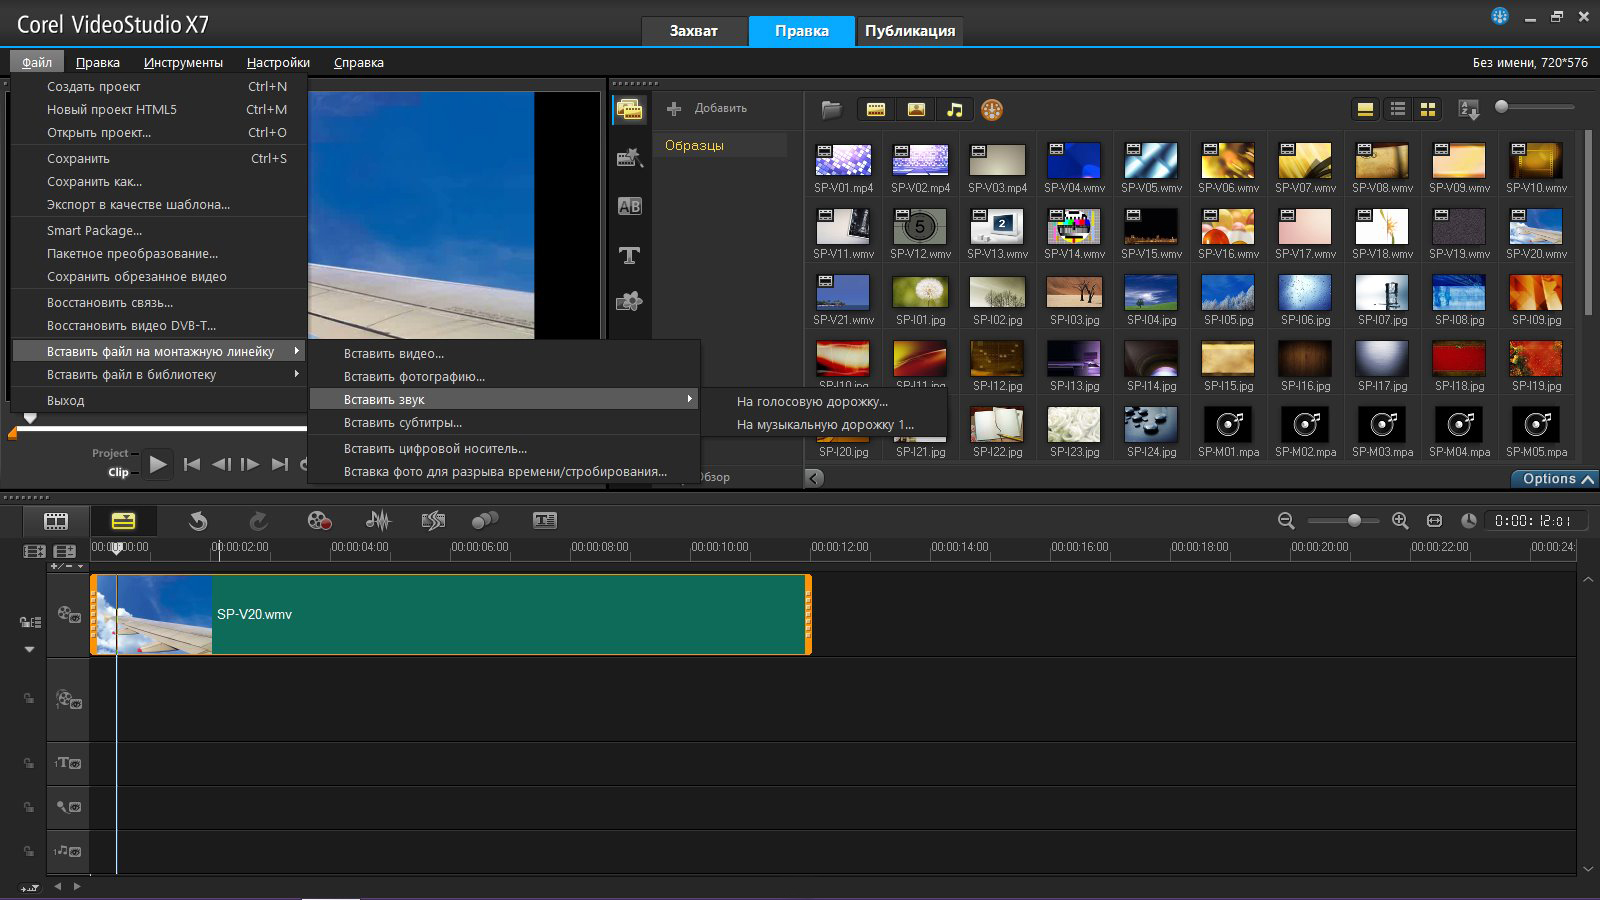1600x900 pixels.
Task: Toggle audio files filter in library
Action: [x=955, y=110]
